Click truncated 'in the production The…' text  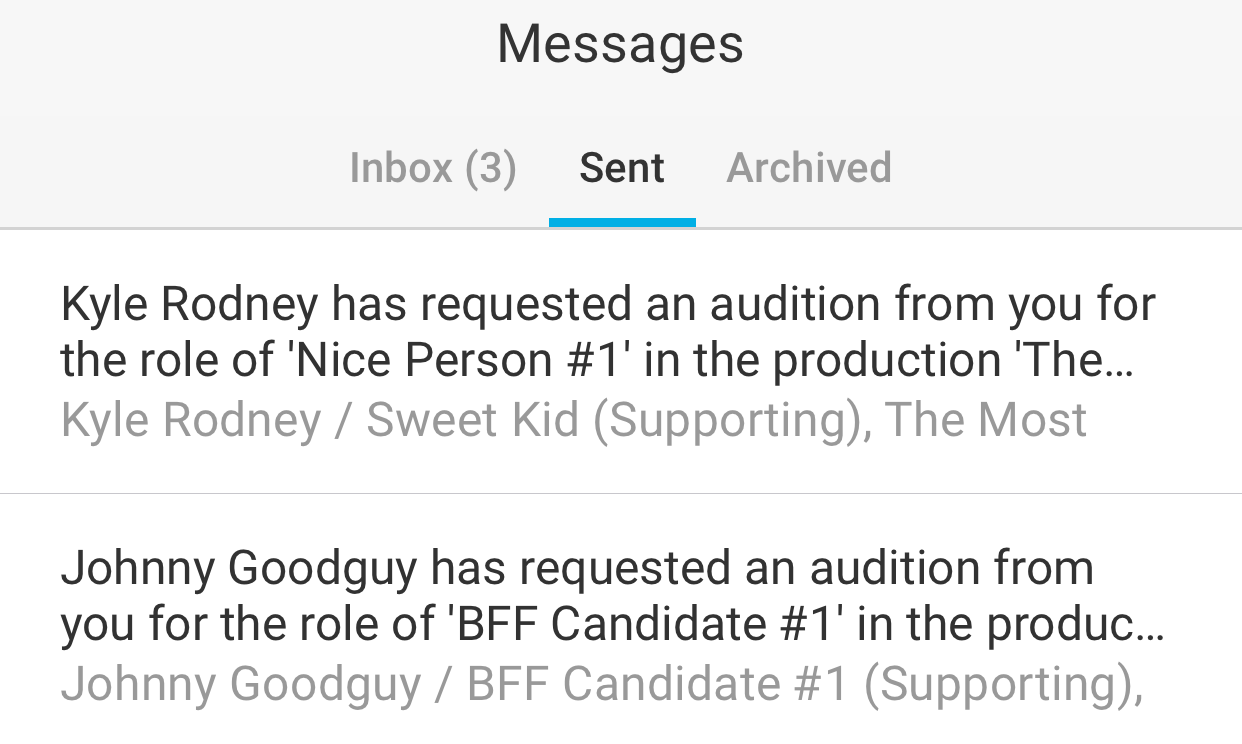tap(888, 361)
